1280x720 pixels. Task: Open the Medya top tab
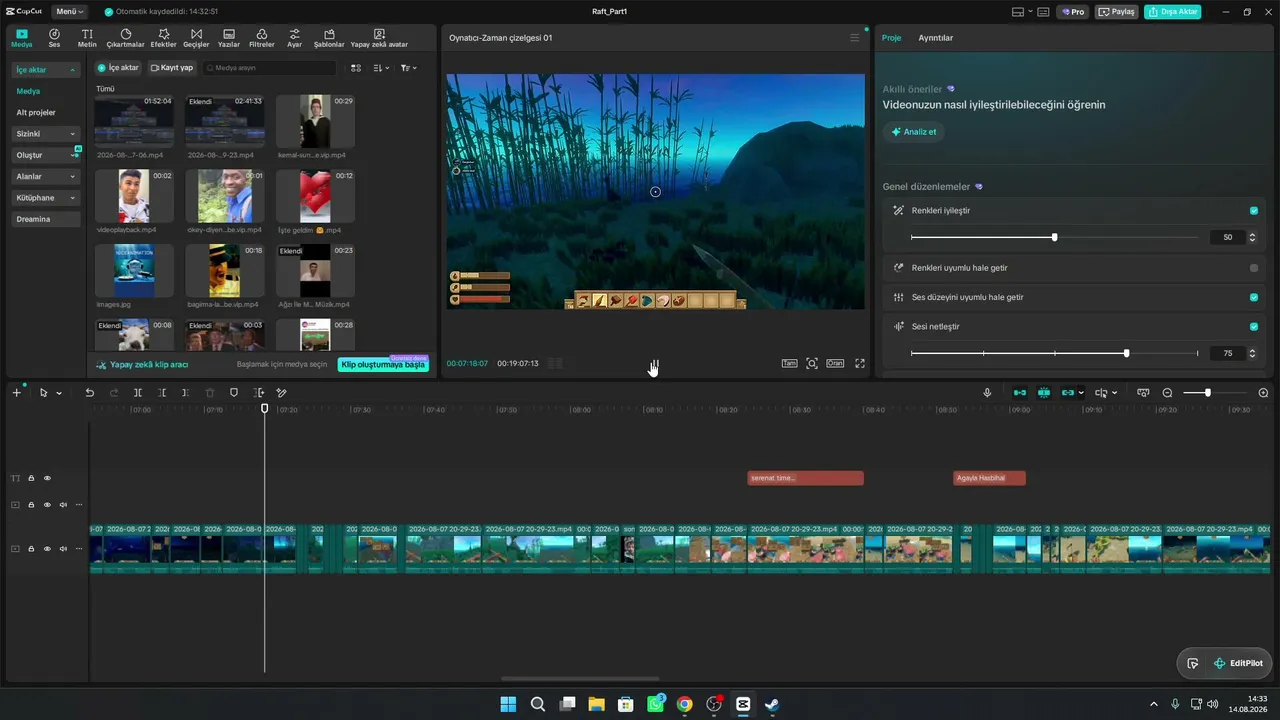(x=22, y=38)
